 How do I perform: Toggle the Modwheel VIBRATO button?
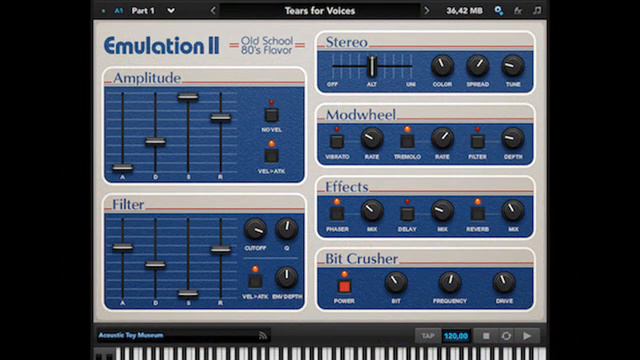337,142
